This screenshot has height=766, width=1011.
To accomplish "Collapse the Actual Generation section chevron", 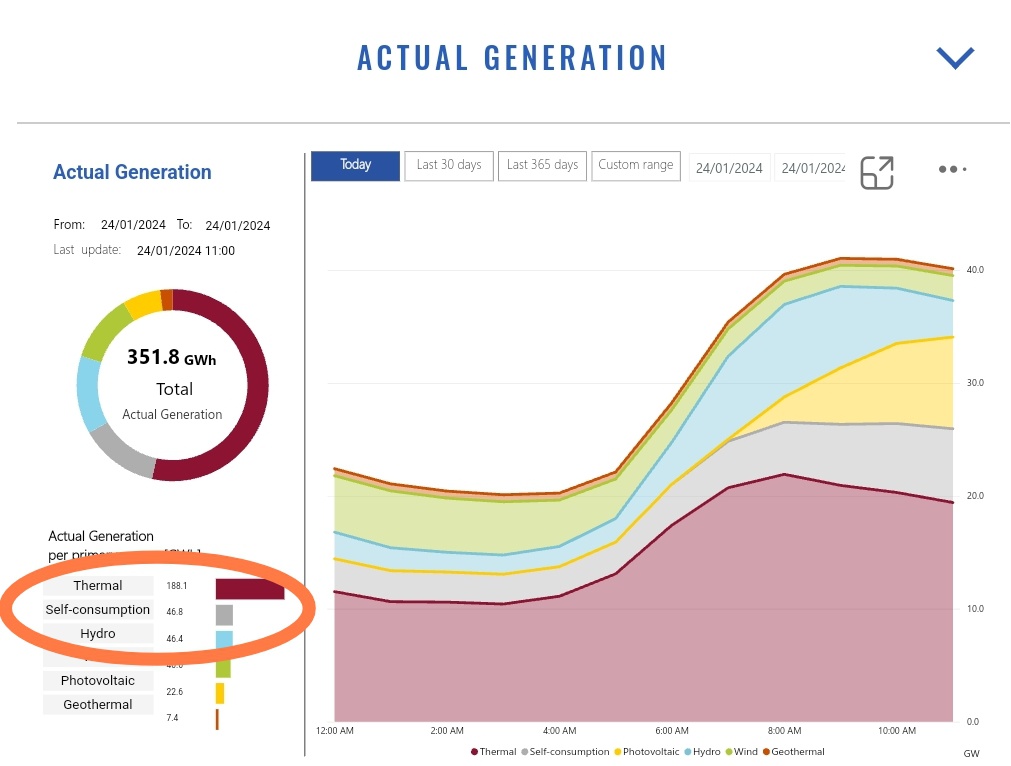I will click(955, 58).
